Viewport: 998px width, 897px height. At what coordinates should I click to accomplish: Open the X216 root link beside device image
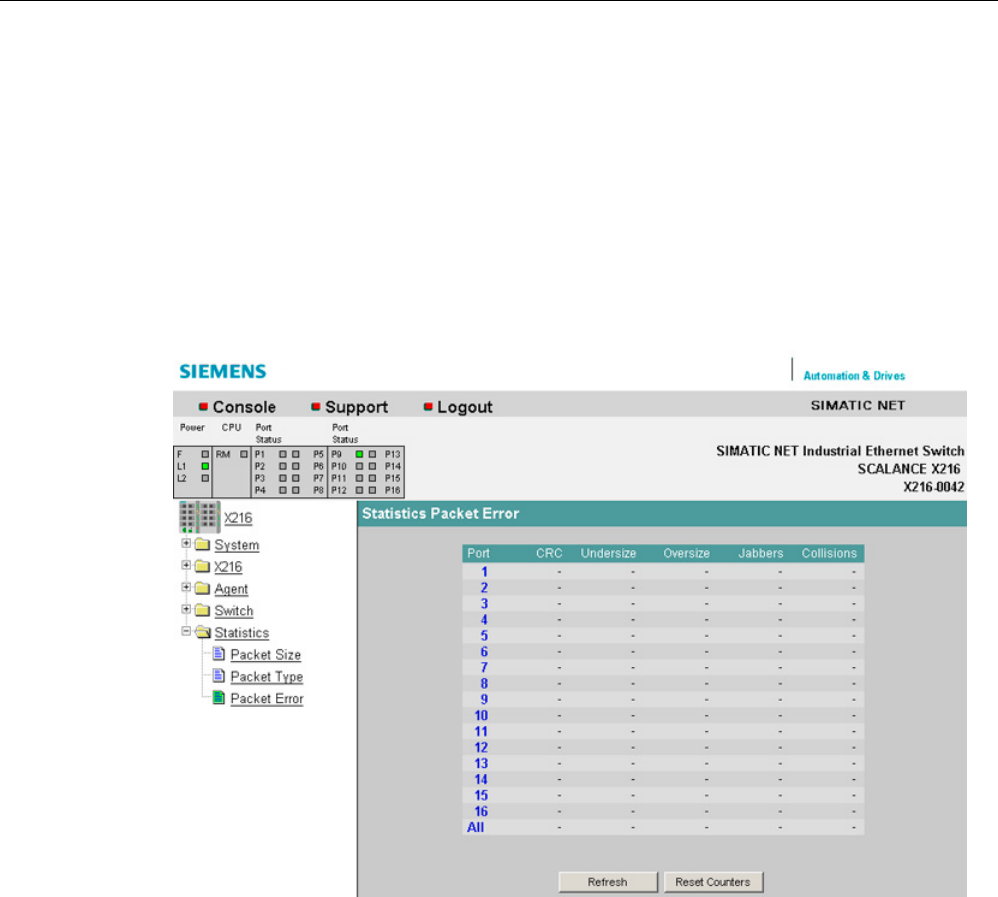[x=238, y=518]
